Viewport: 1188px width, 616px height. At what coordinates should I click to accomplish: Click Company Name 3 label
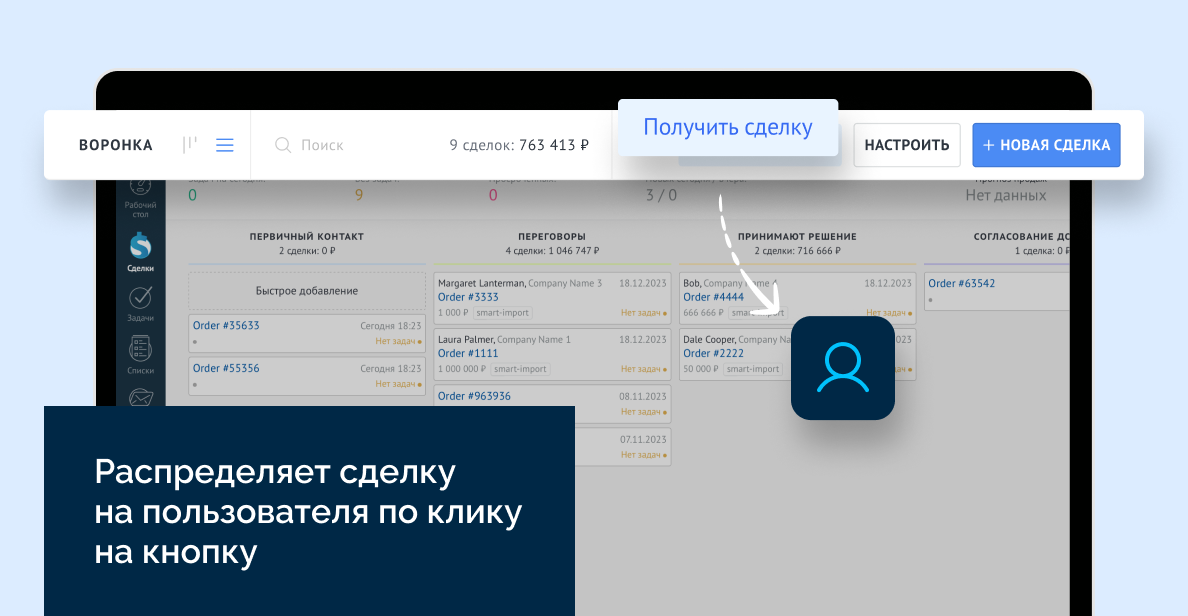point(565,283)
